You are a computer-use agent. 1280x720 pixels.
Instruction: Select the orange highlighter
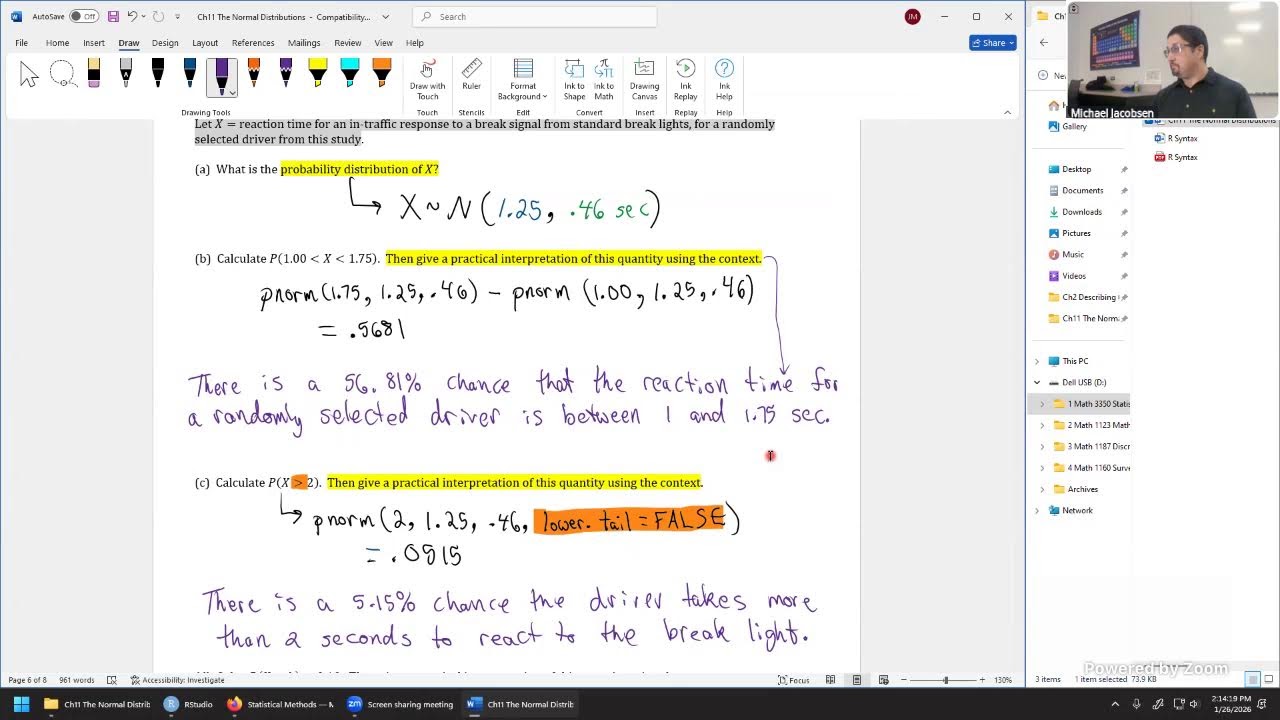tap(382, 74)
